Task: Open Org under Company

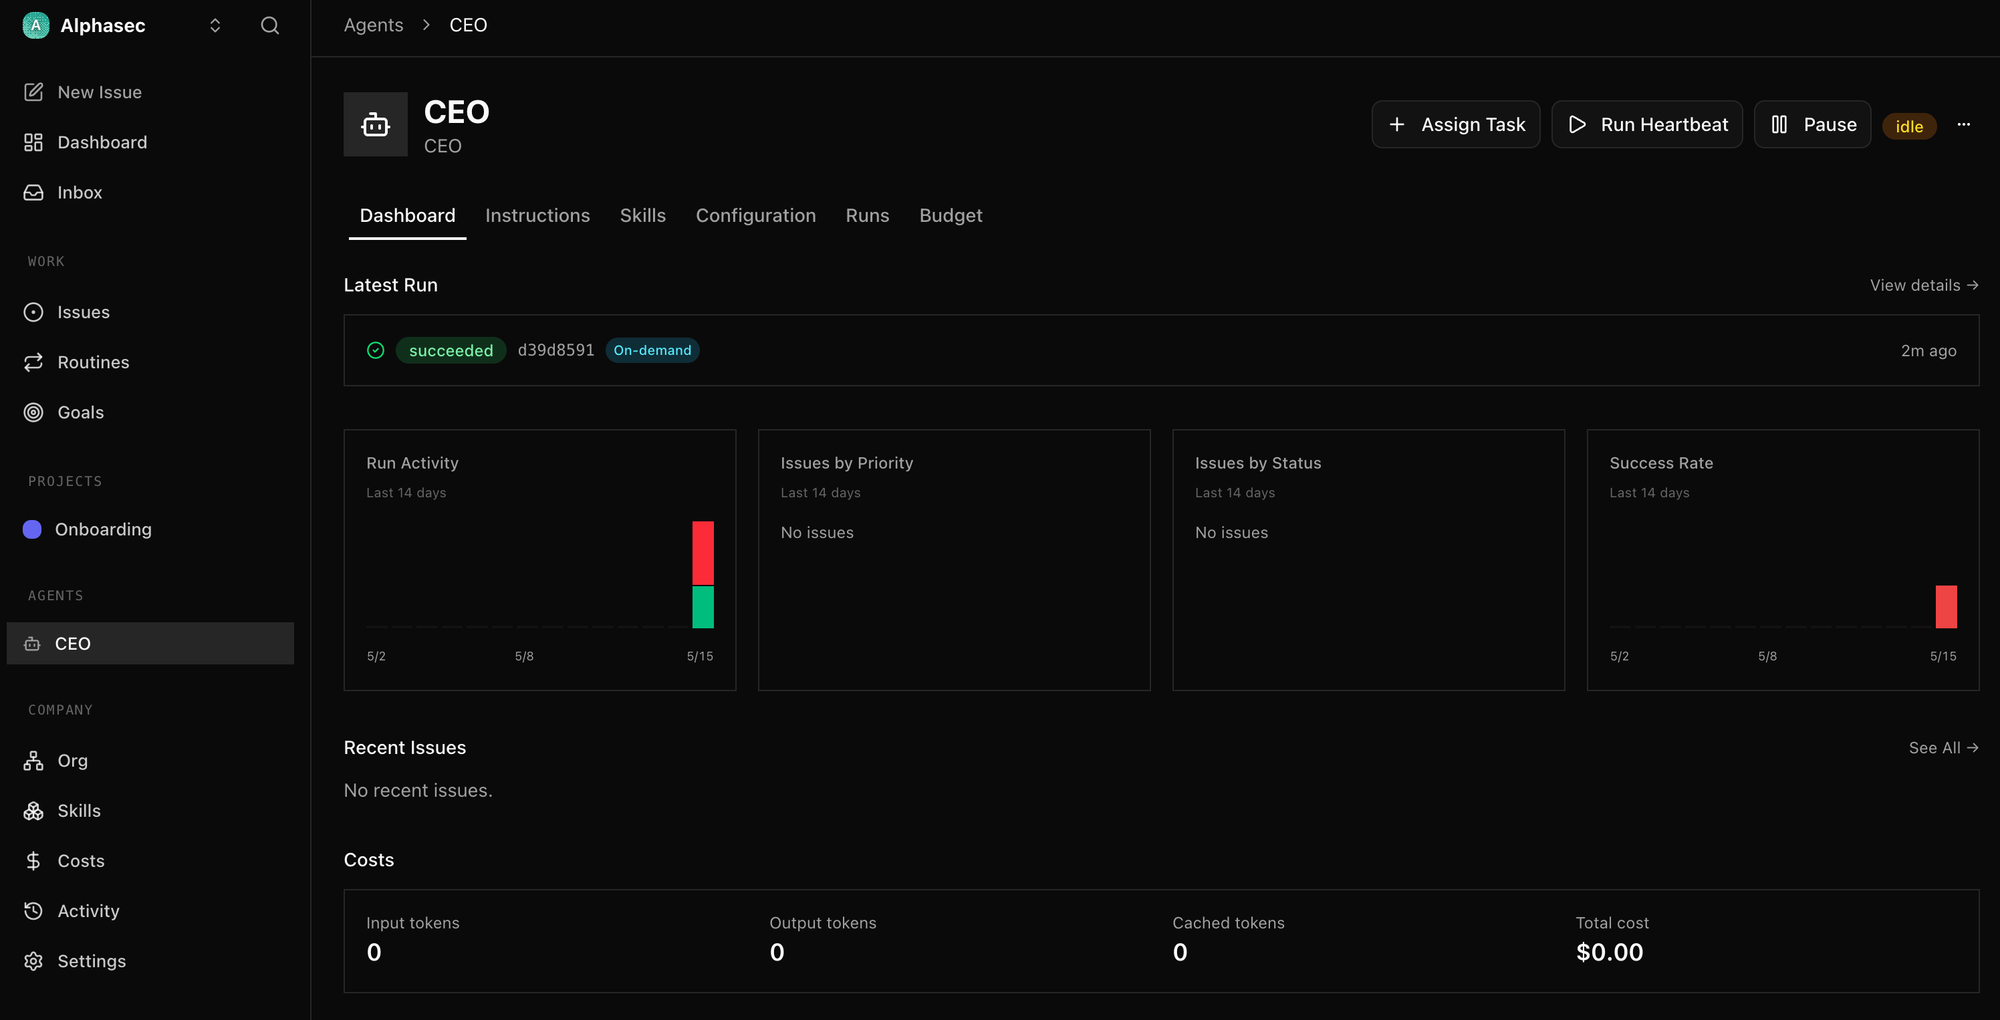Action: click(x=150, y=761)
